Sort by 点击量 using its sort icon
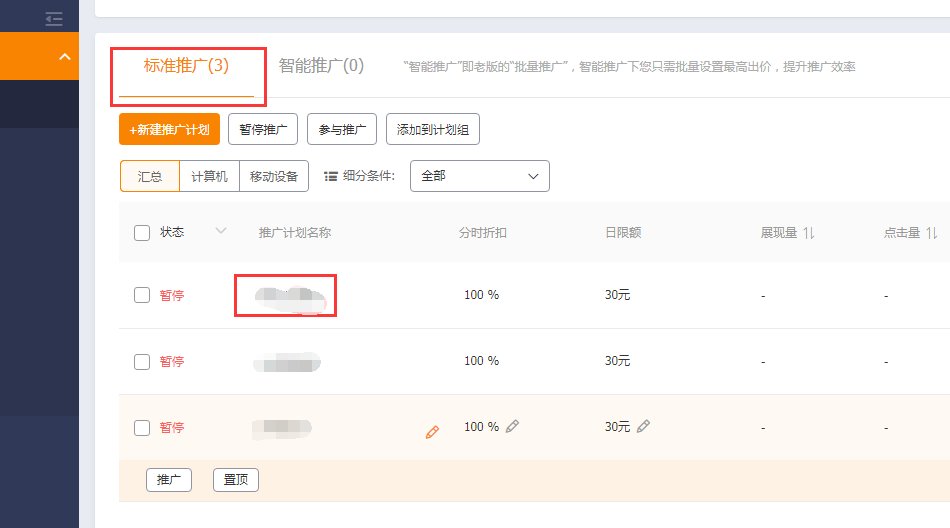Screen dimensions: 950x528 point(932,233)
